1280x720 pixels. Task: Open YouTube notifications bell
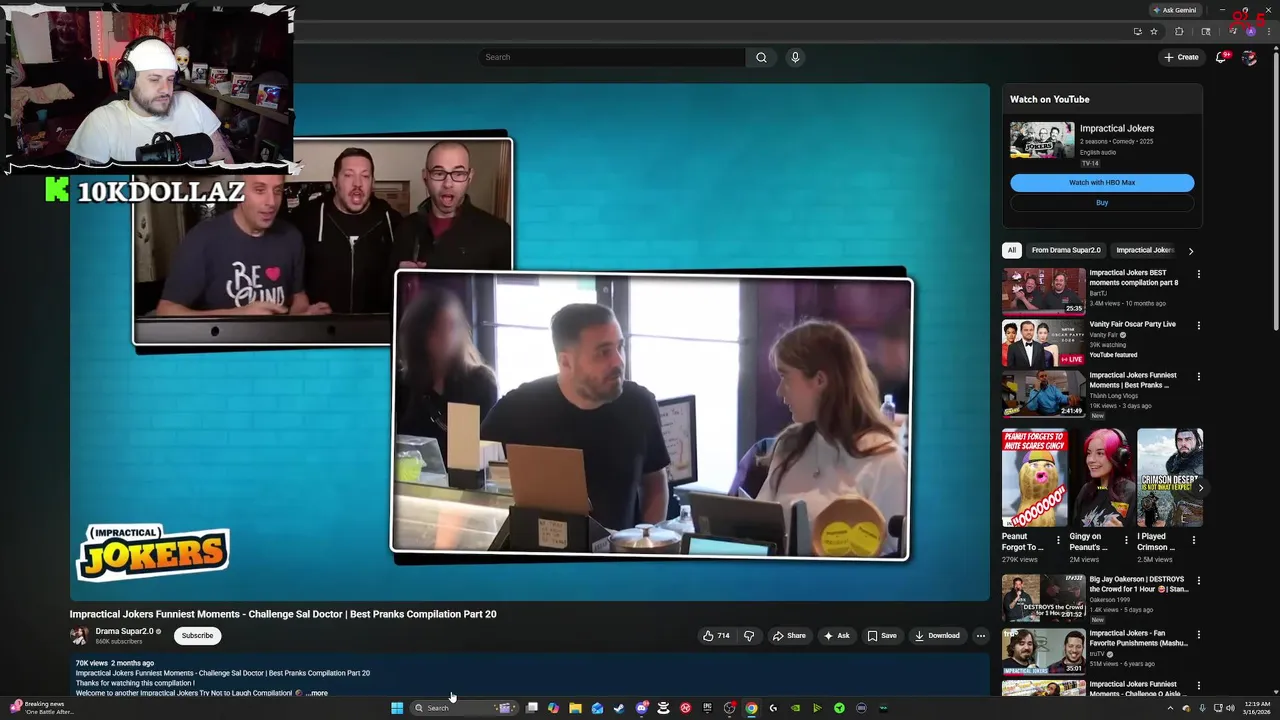[1220, 57]
